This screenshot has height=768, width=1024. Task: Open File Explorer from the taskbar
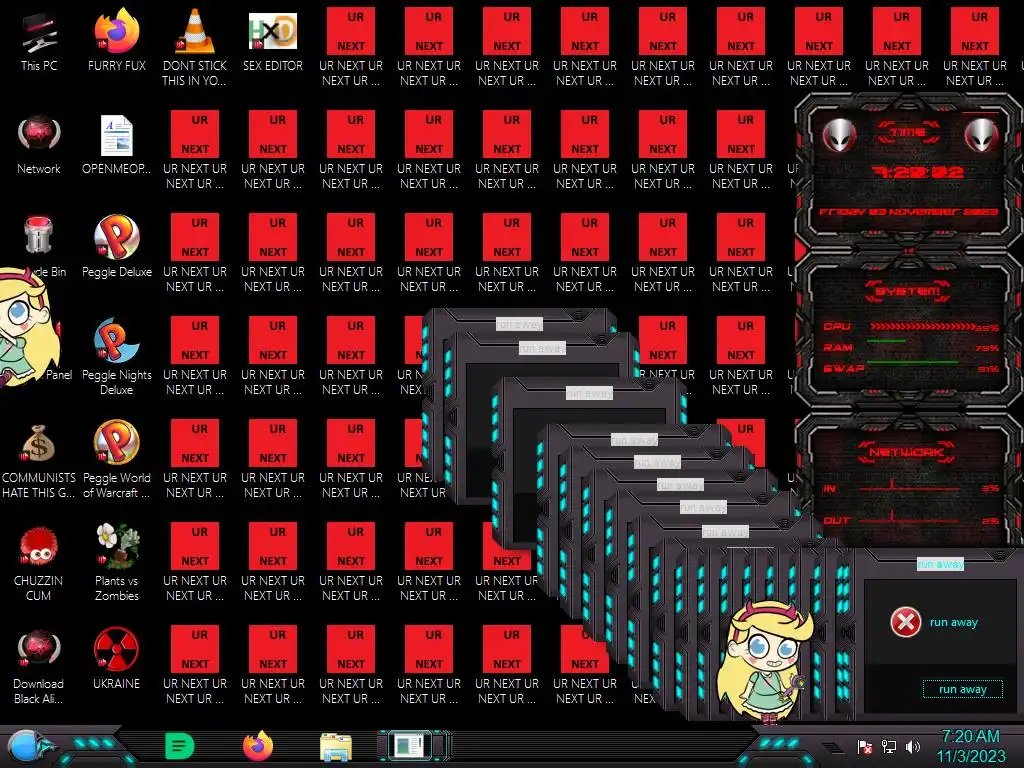click(x=336, y=747)
